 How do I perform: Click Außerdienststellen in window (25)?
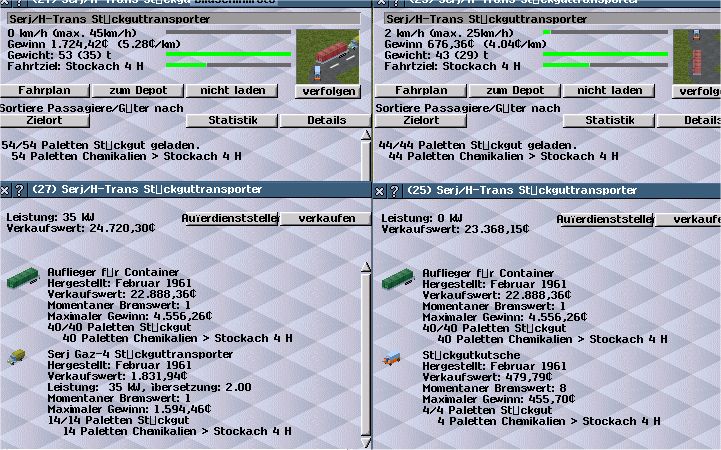coord(605,219)
